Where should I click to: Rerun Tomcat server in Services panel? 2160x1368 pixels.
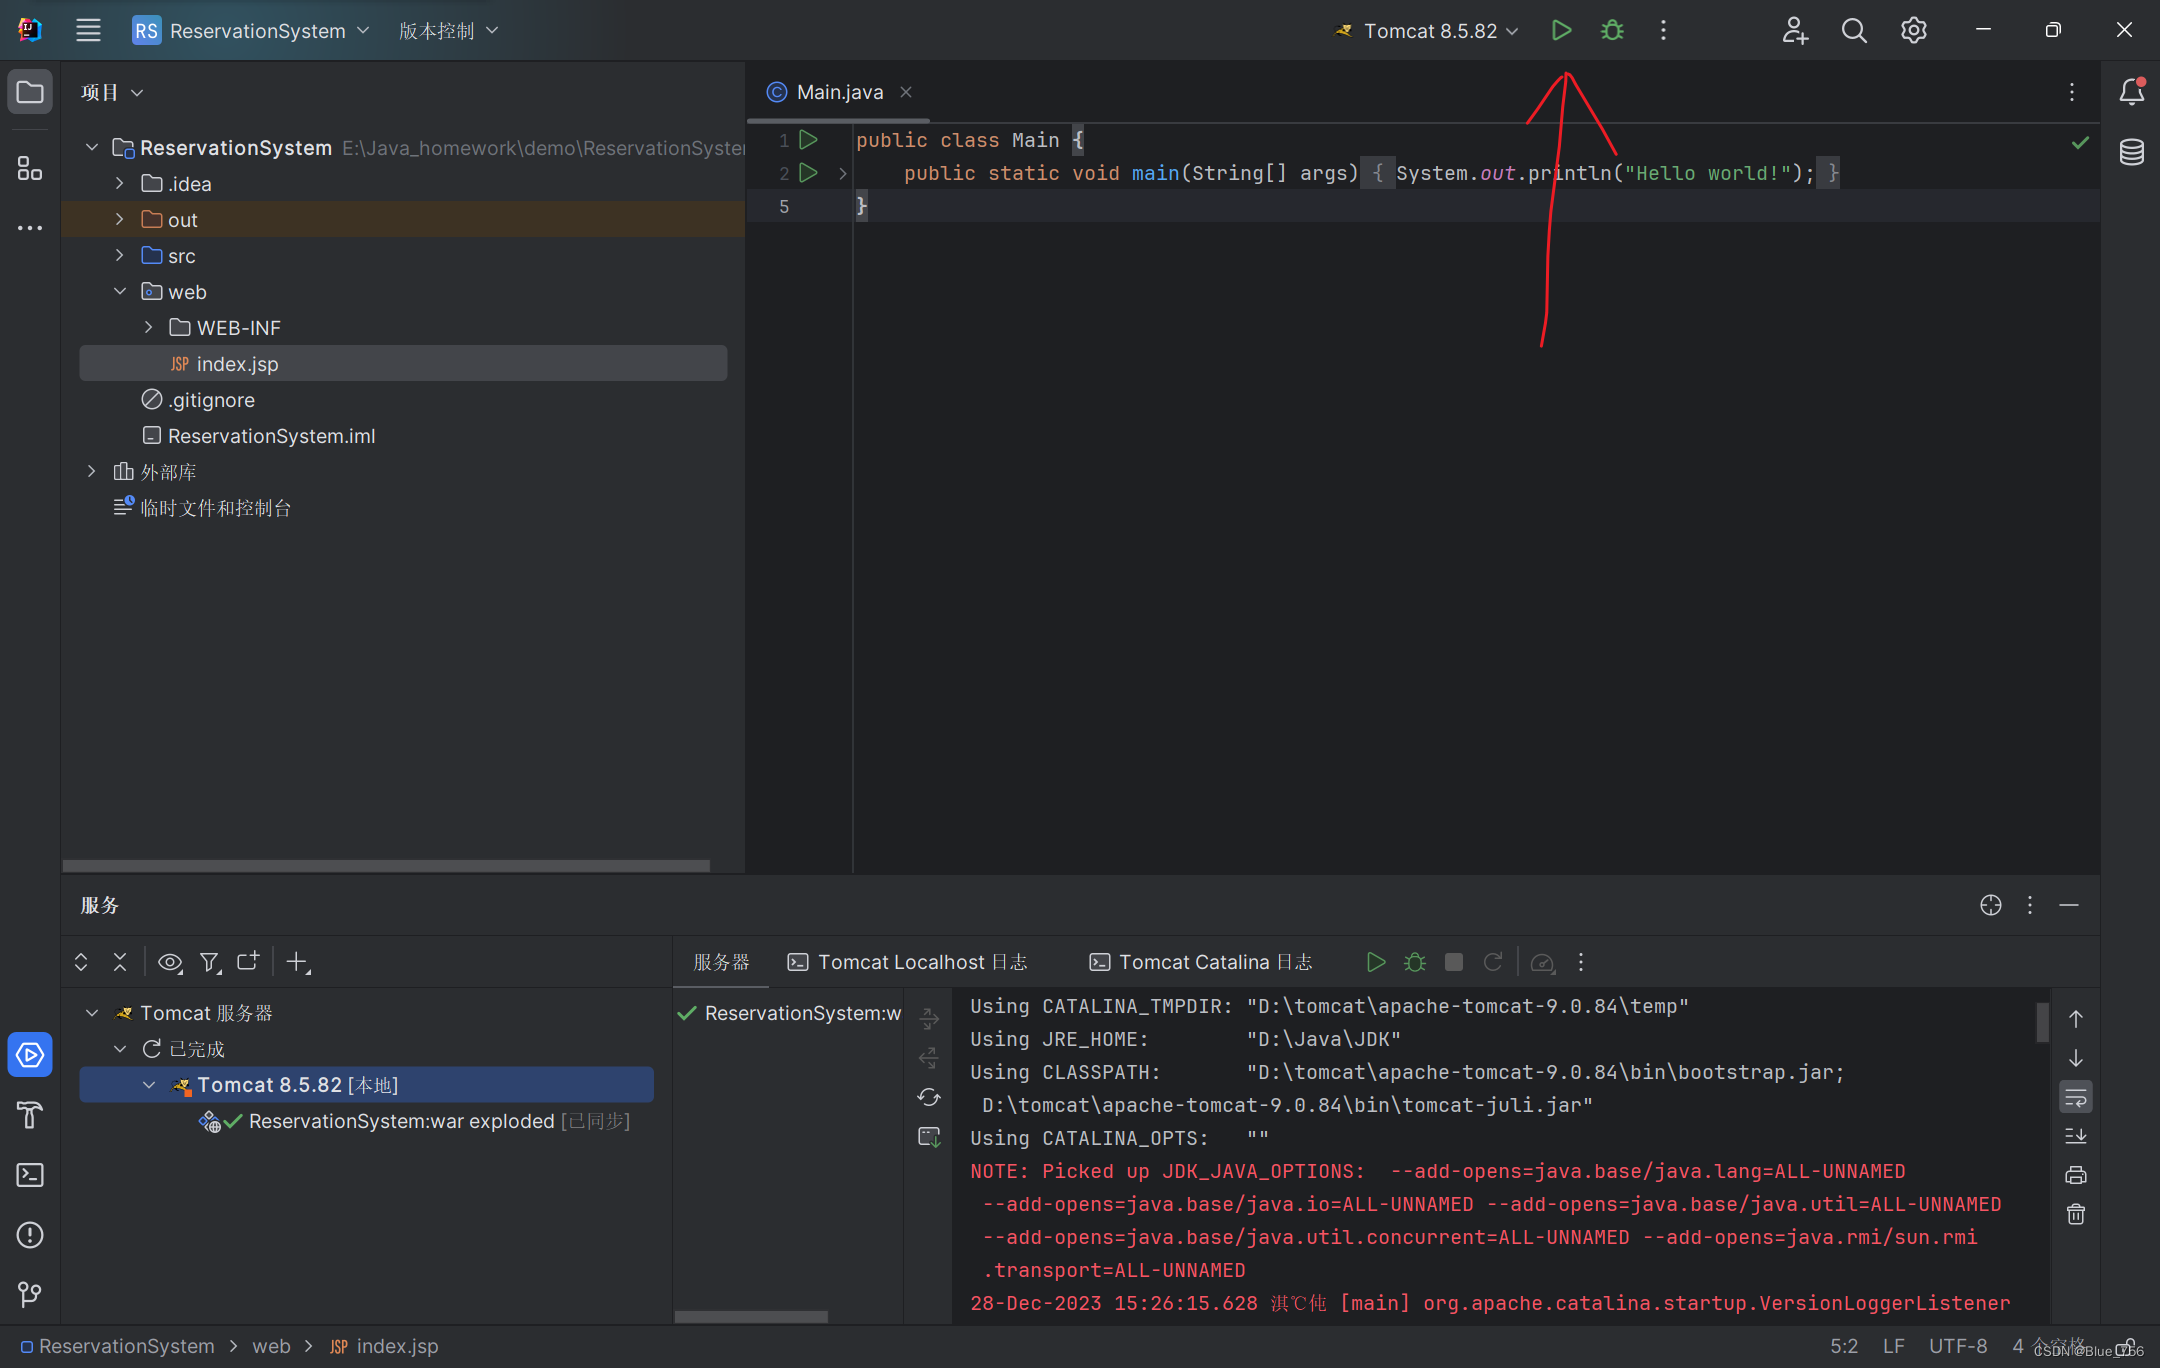(x=1493, y=962)
